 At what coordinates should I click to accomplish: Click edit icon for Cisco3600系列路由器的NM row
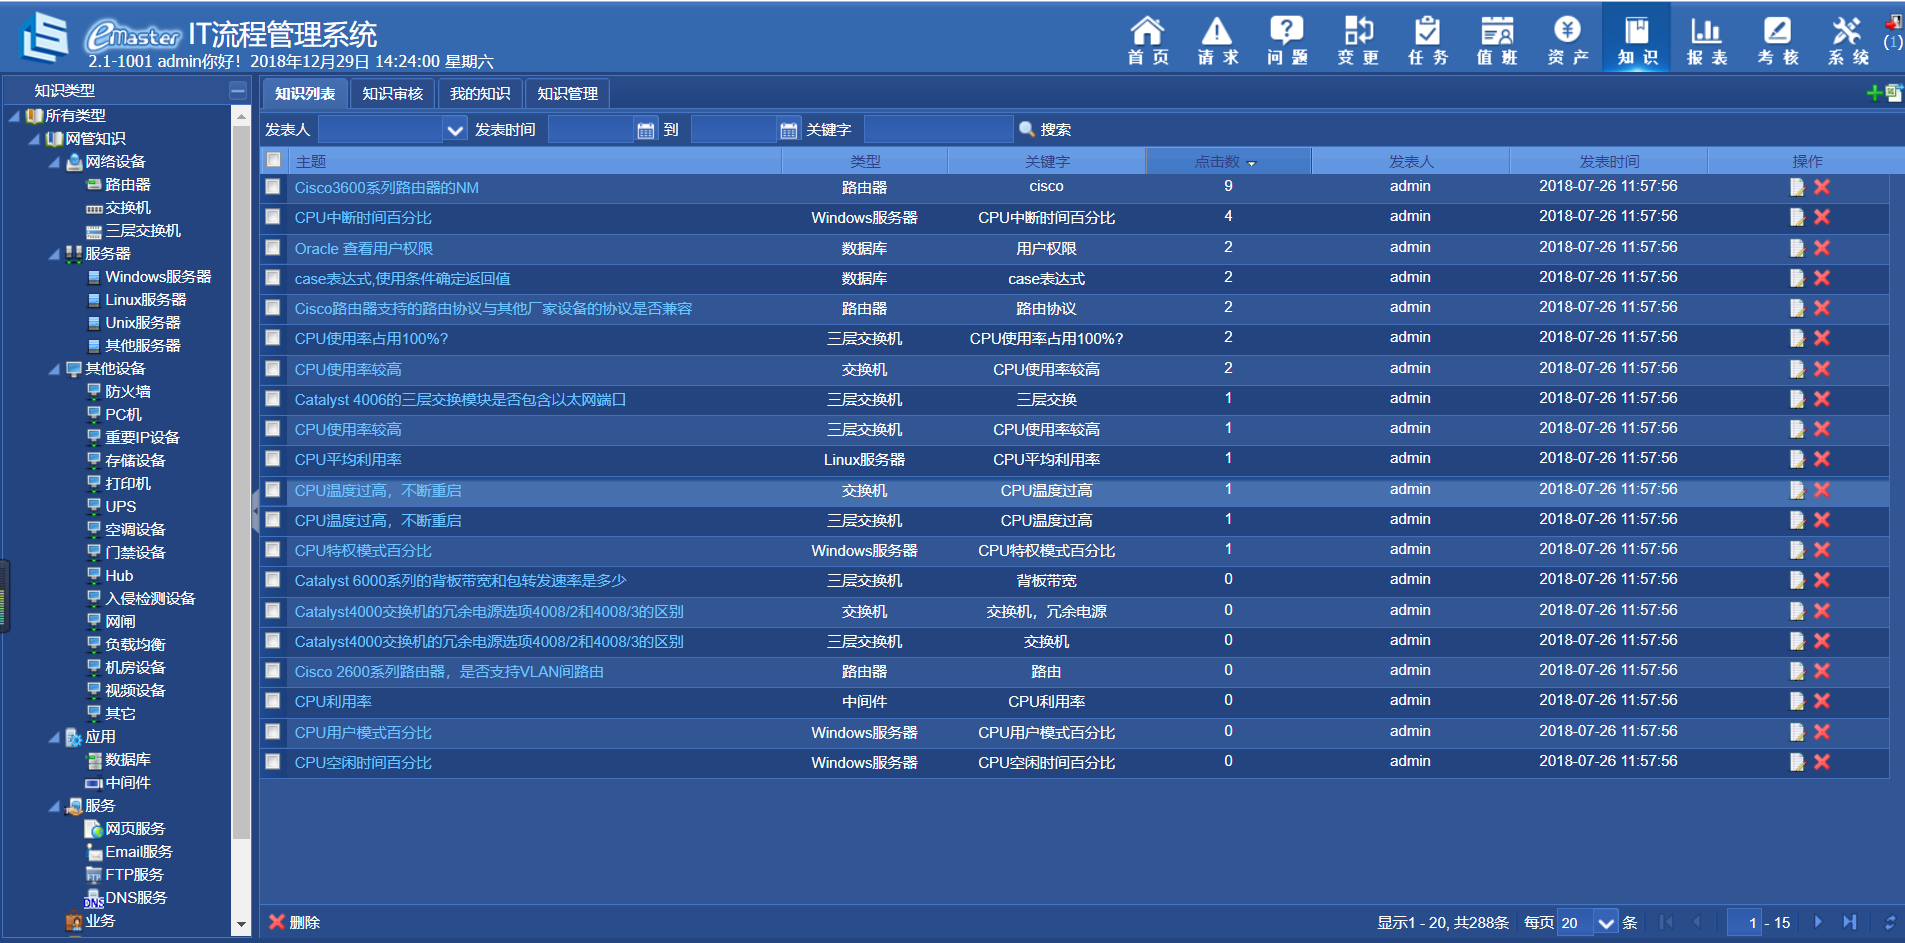coord(1797,187)
